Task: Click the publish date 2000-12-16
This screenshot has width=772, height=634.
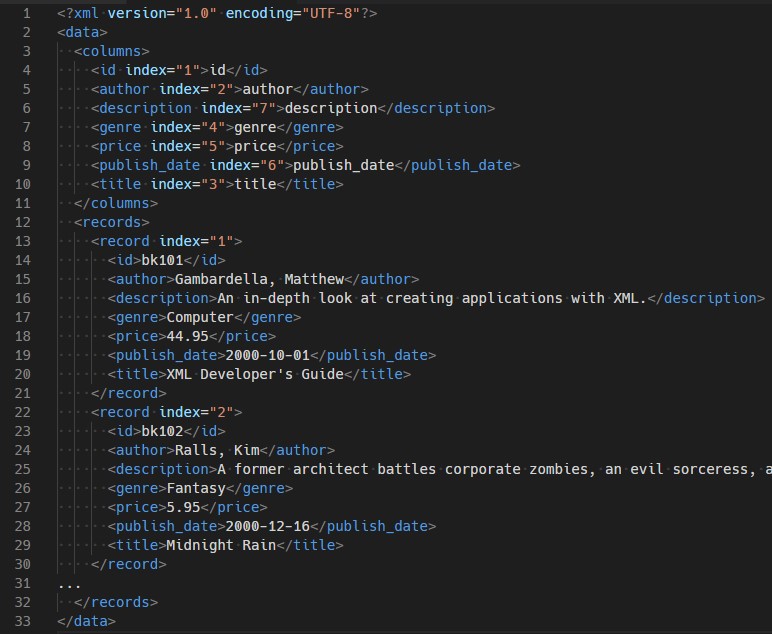Action: [x=268, y=526]
